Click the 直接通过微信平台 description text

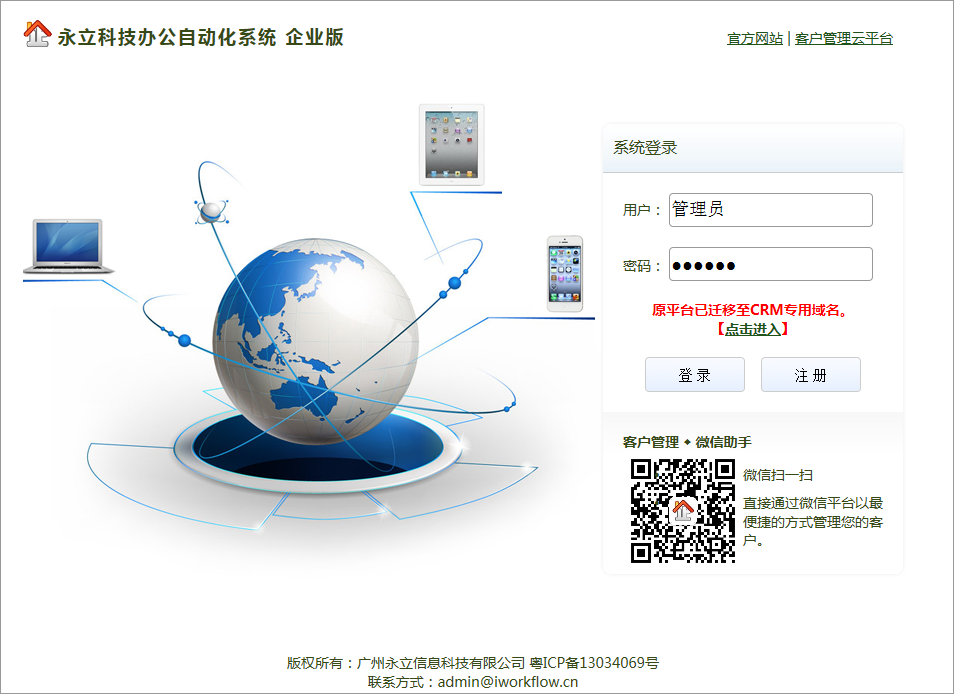(x=813, y=521)
